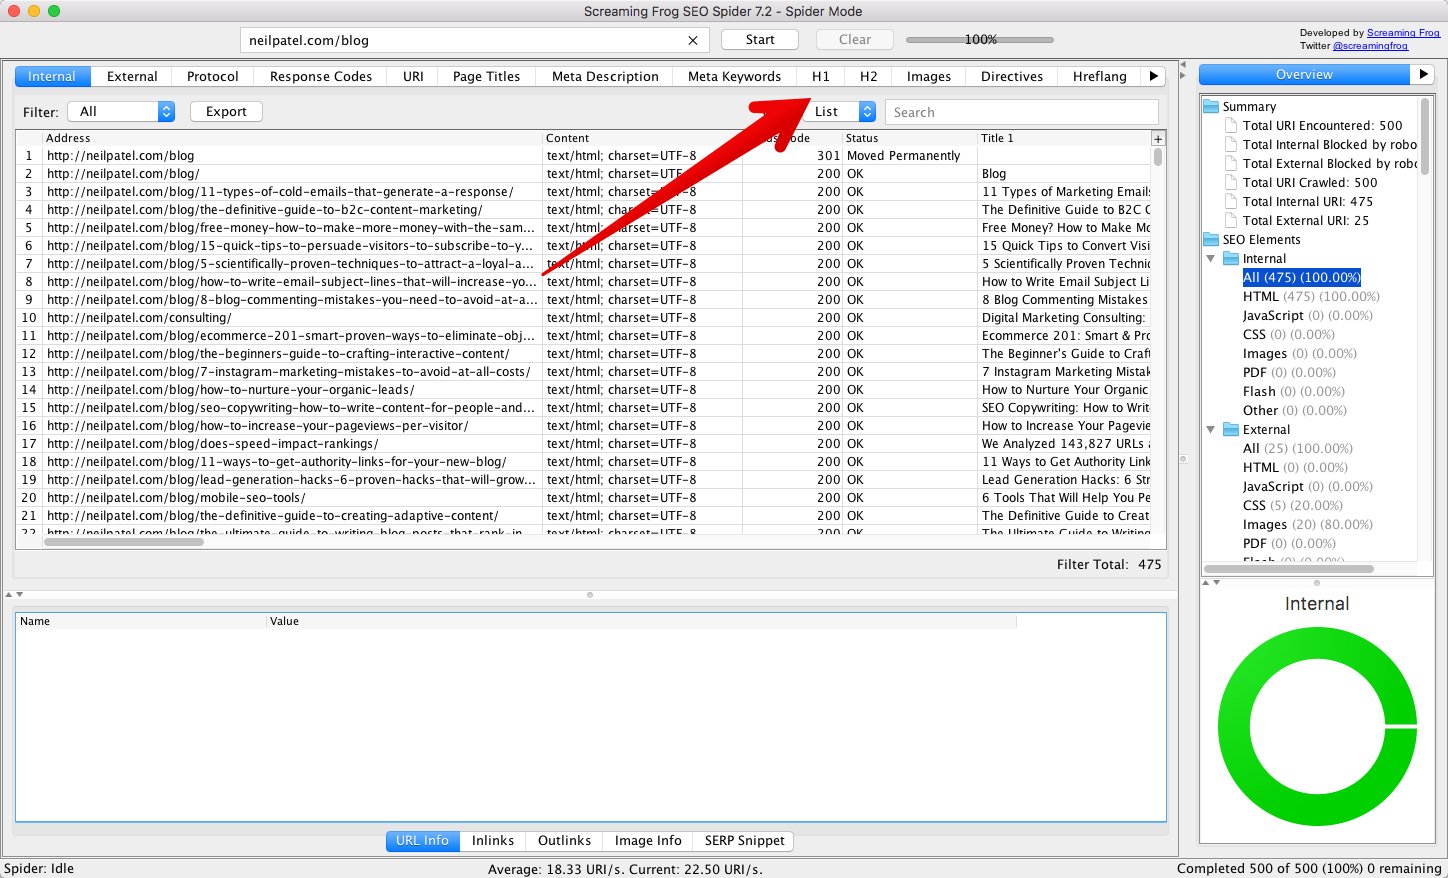The width and height of the screenshot is (1448, 878).
Task: Open the Inlinks bottom tab
Action: point(493,841)
